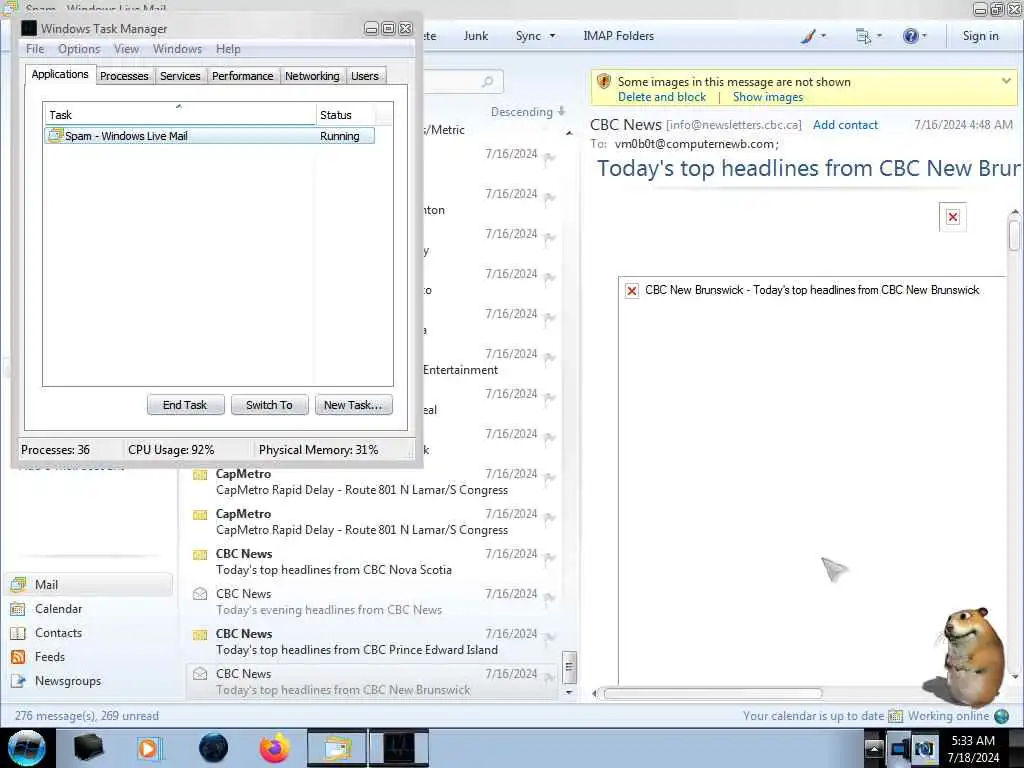
Task: Click the Windows Start orb
Action: 27,748
